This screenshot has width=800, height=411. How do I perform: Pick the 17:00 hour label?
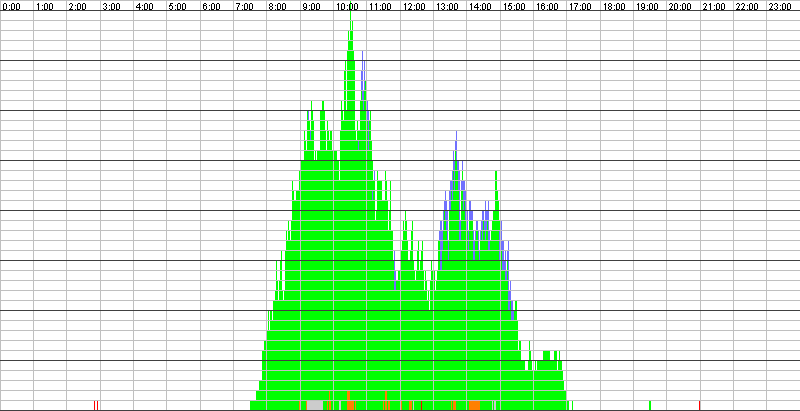(581, 7)
